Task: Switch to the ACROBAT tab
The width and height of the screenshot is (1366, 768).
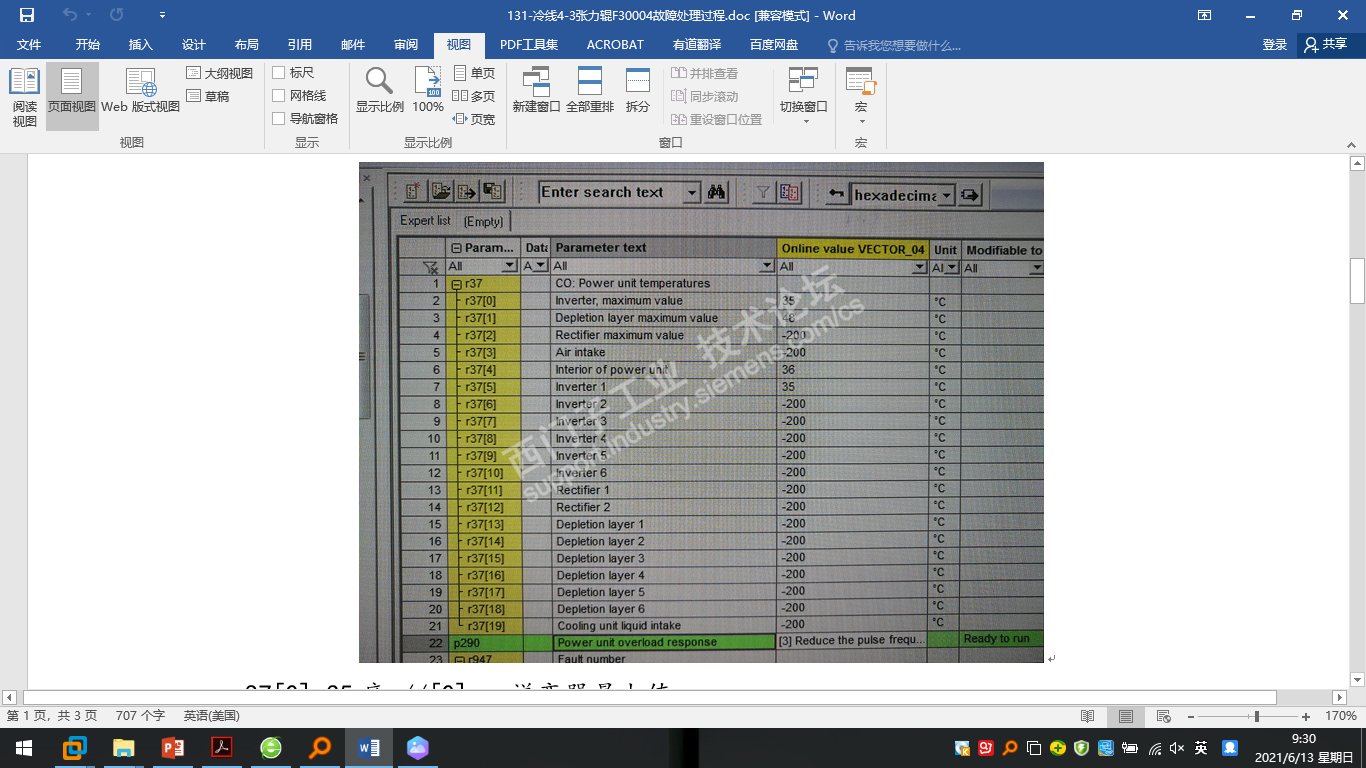Action: [x=615, y=45]
